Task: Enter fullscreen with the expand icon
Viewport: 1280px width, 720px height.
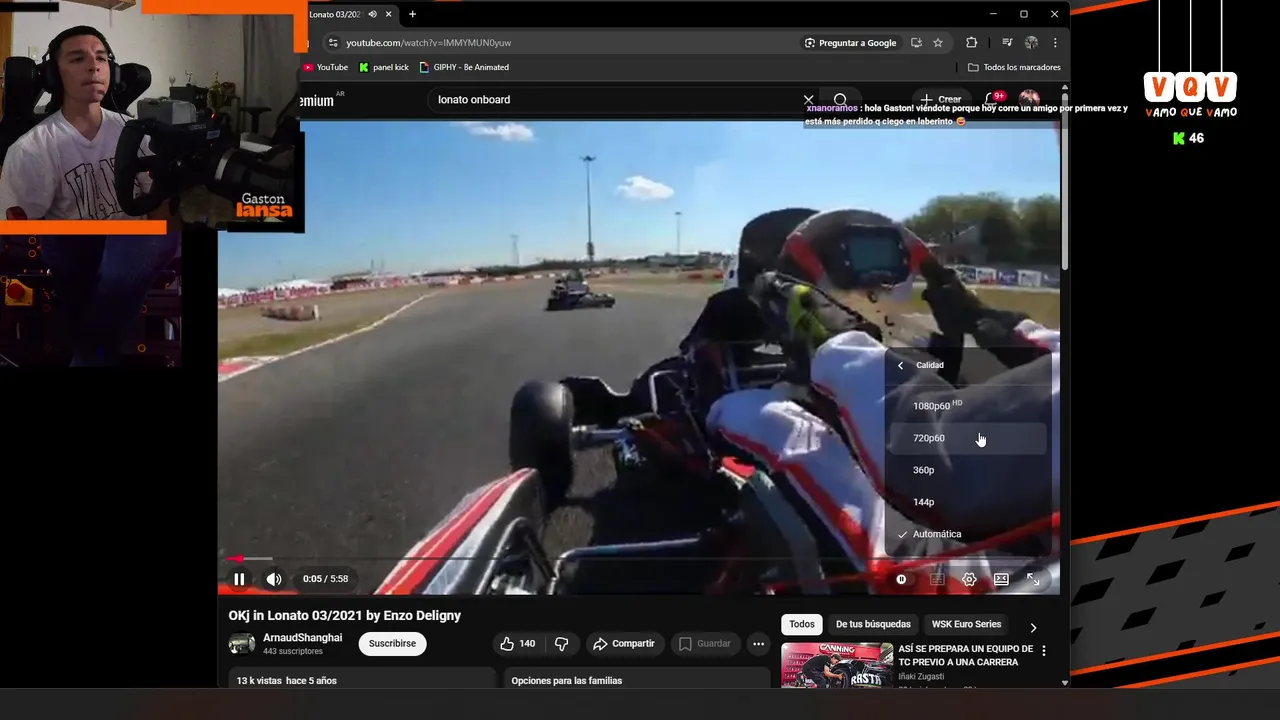Action: [1033, 579]
